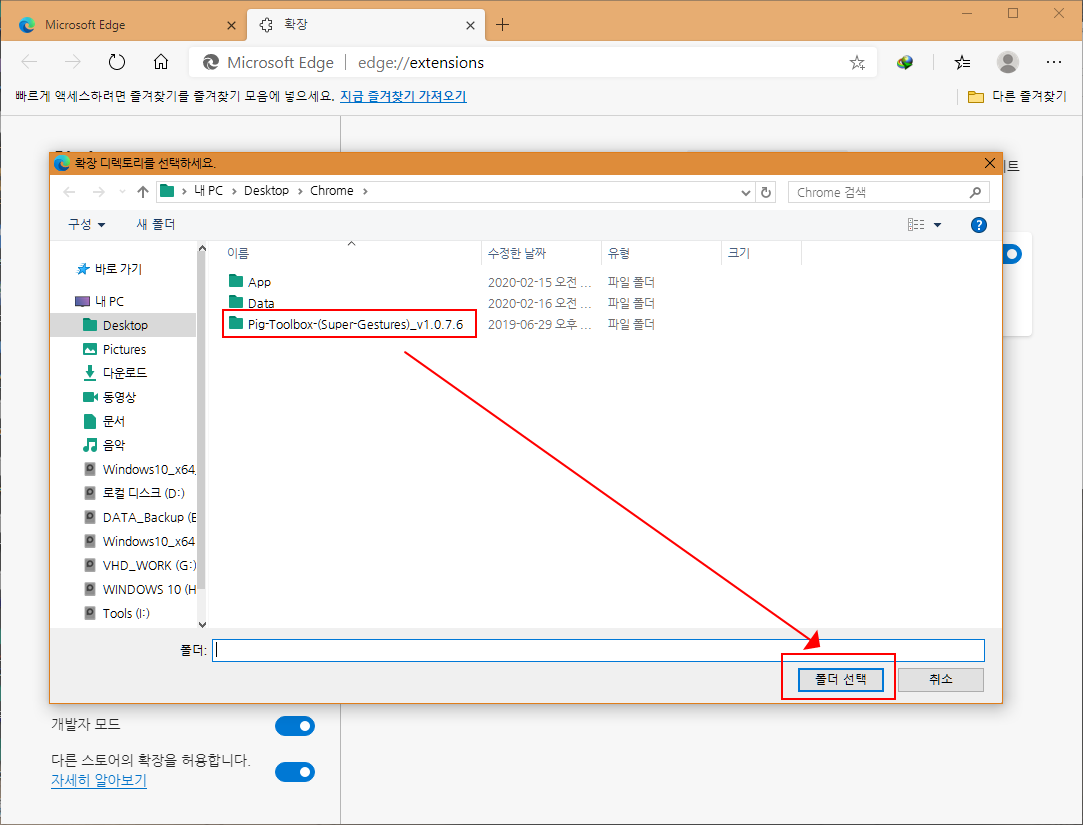Refresh the Edge extensions page

point(117,62)
